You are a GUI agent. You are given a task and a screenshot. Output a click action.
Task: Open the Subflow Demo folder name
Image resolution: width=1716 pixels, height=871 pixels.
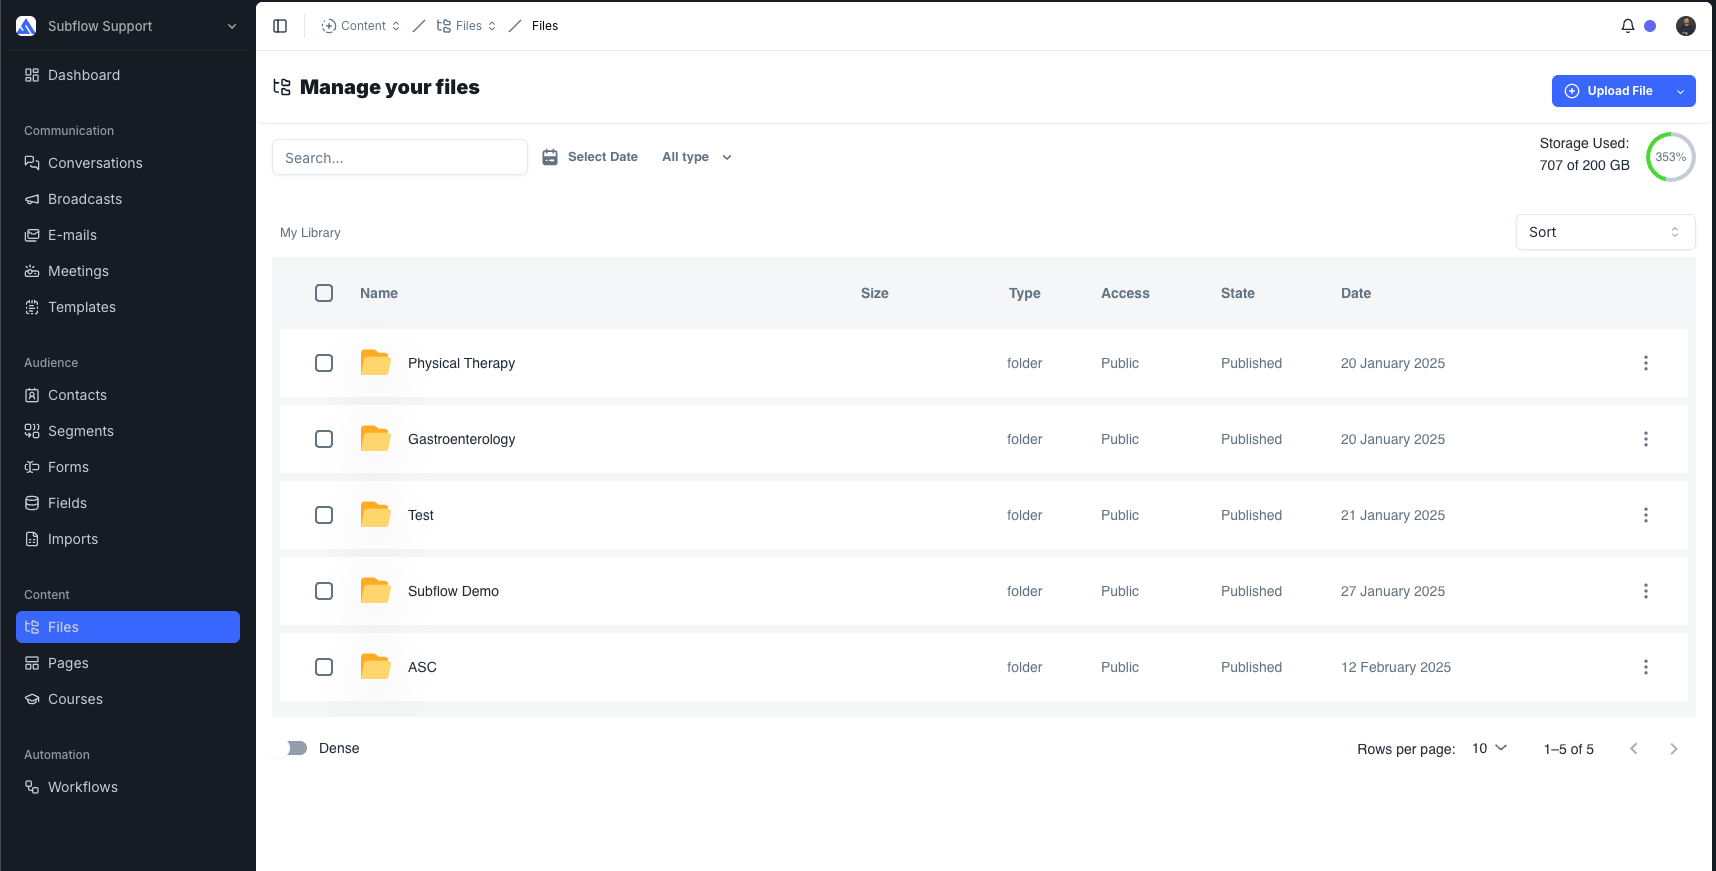[453, 591]
